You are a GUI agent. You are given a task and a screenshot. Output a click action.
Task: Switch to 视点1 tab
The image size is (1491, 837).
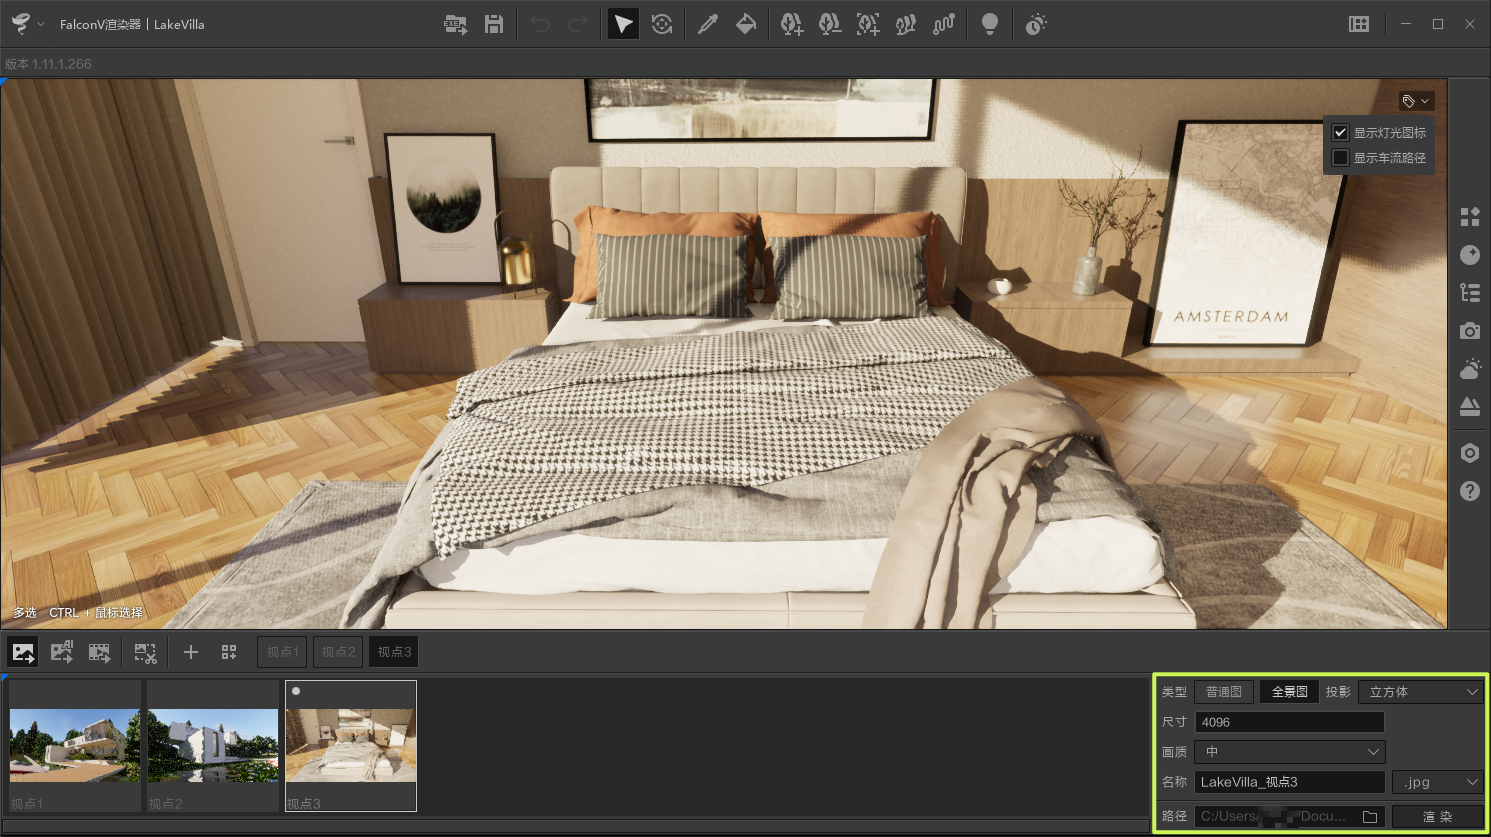click(283, 652)
